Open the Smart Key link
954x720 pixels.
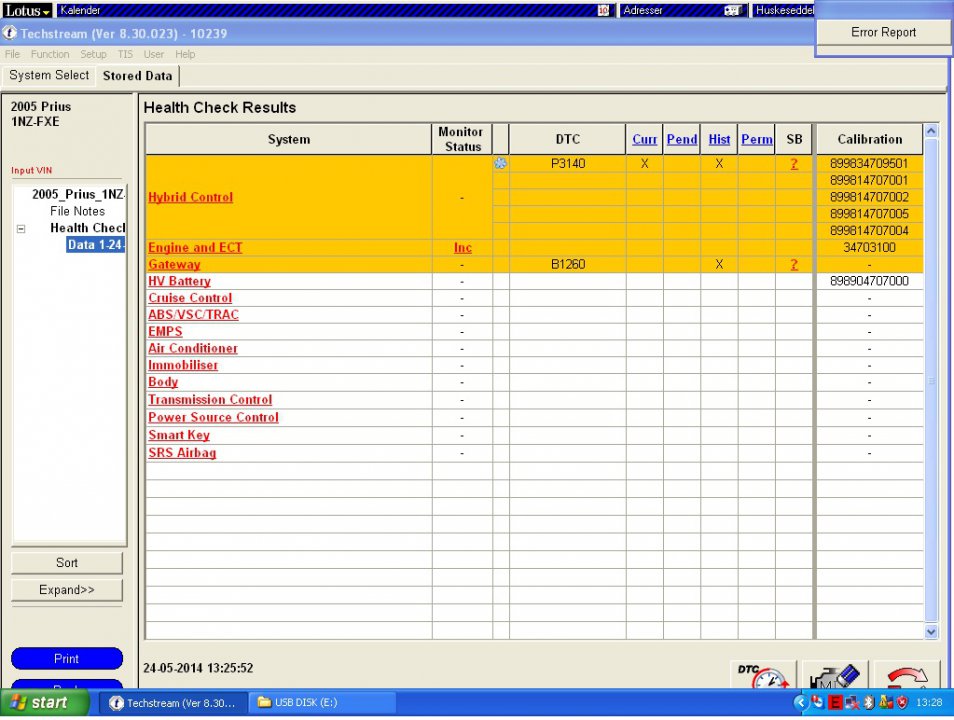click(179, 435)
